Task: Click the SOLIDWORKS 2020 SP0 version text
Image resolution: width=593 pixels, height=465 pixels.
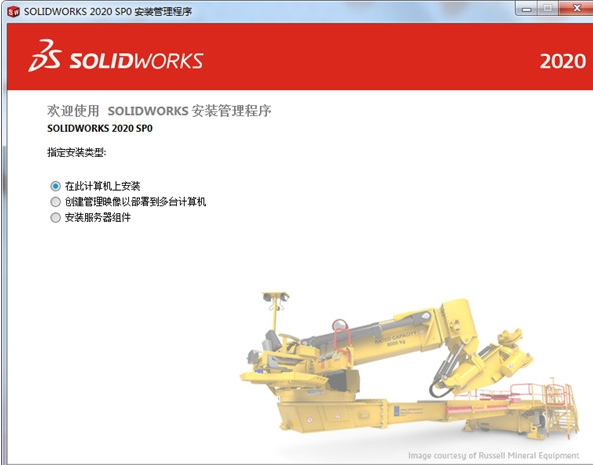Action: point(100,129)
